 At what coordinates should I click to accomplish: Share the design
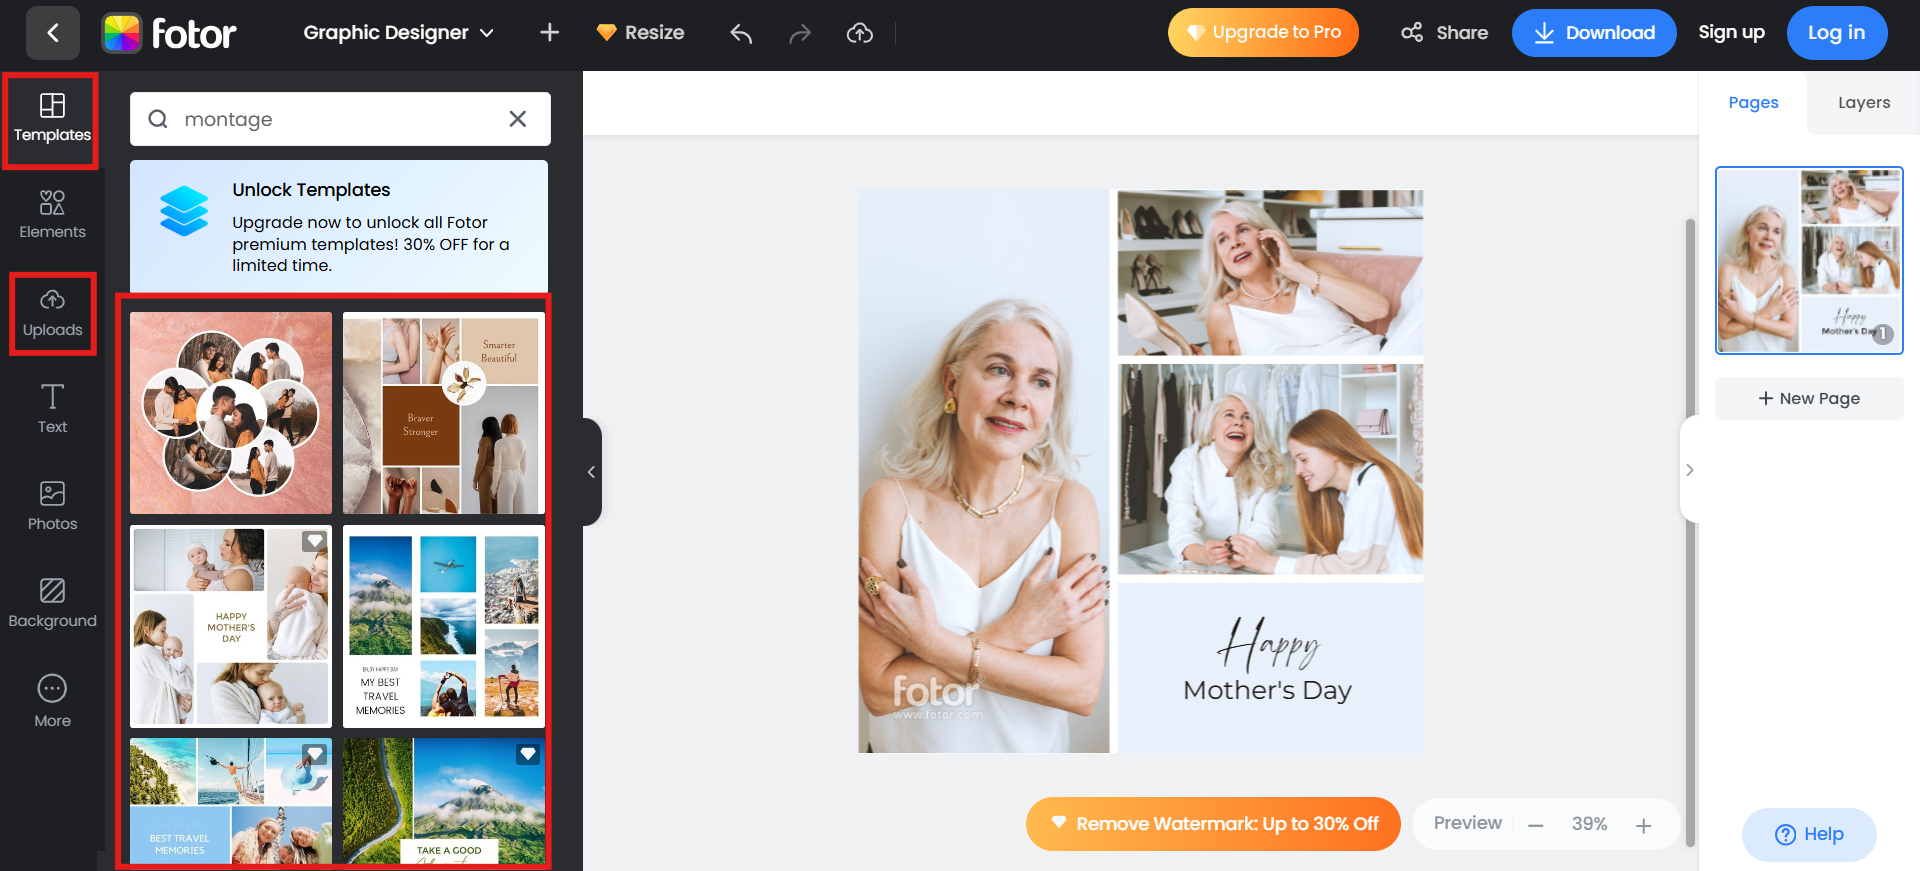[1444, 33]
